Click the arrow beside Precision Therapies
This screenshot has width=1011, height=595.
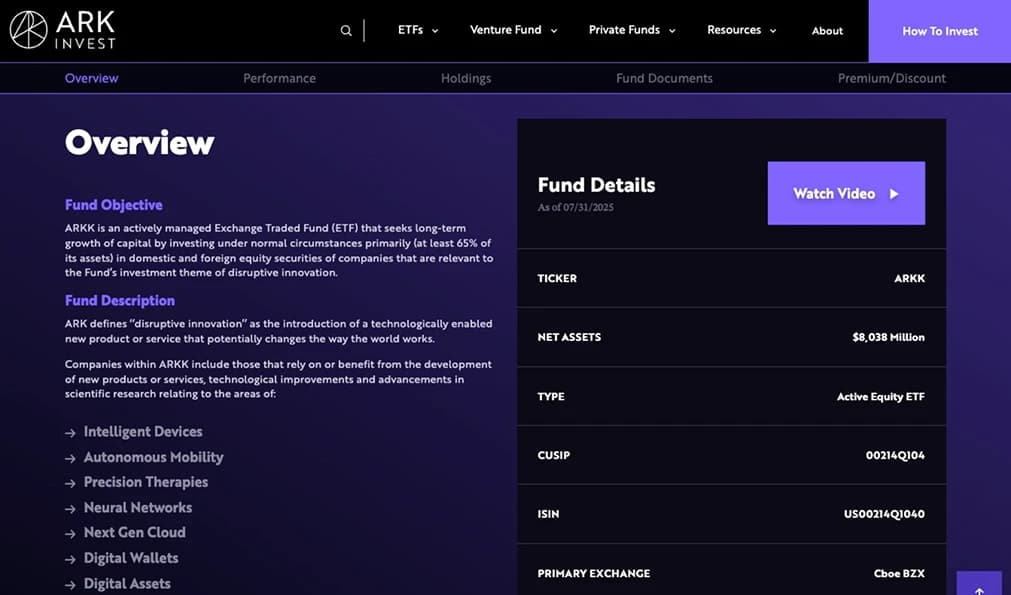pos(70,483)
